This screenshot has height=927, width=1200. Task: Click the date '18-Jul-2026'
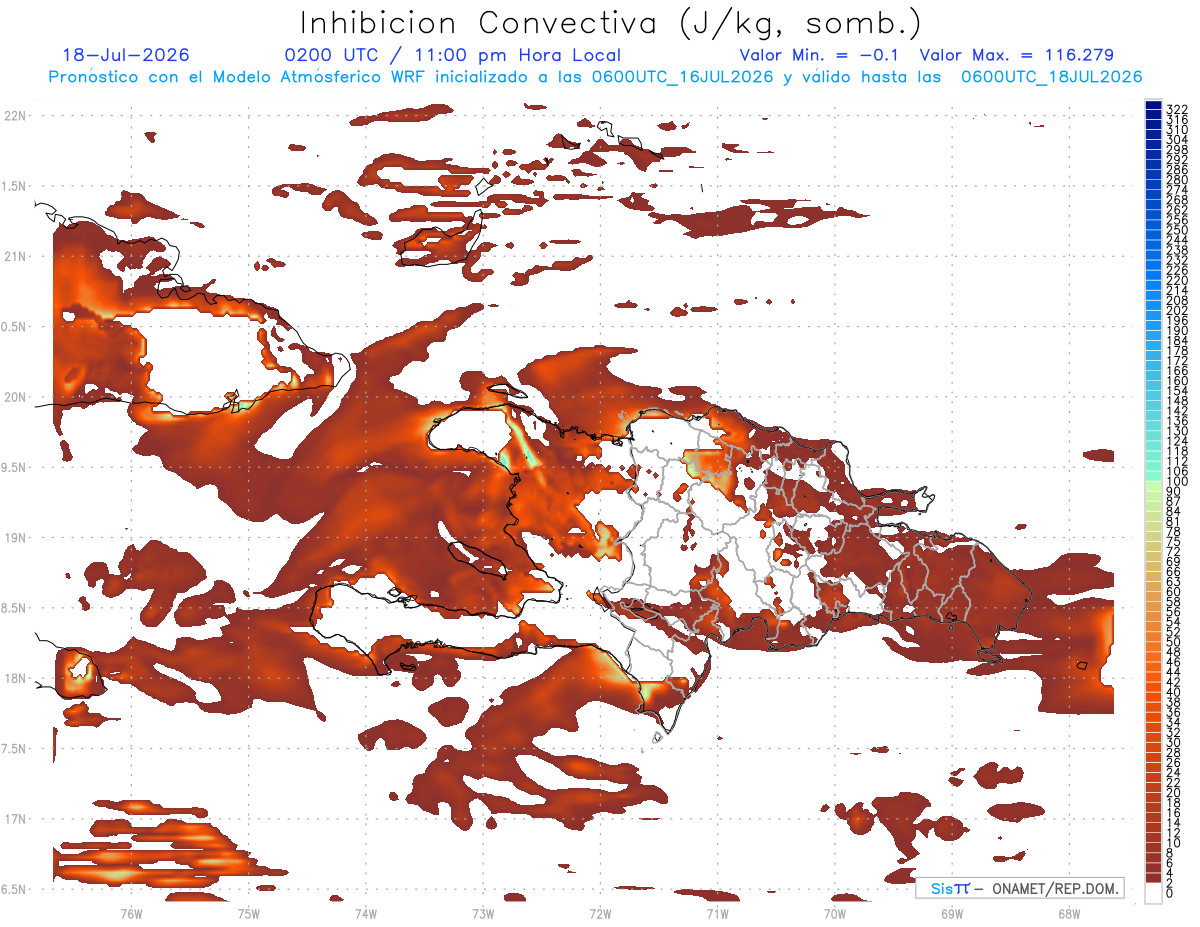coord(126,56)
